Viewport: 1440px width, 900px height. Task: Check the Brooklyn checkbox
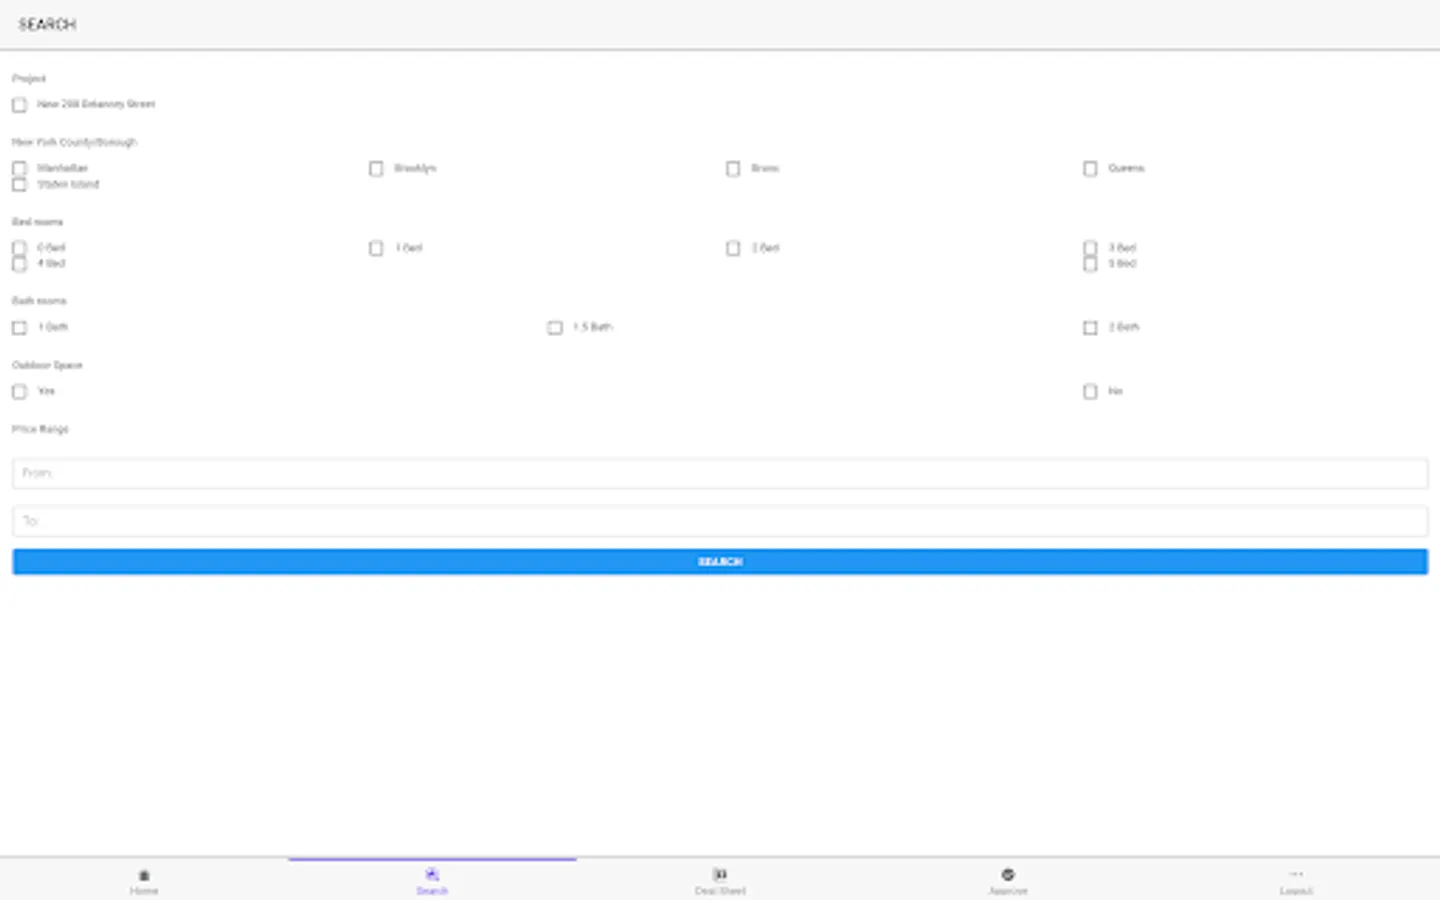(x=376, y=168)
